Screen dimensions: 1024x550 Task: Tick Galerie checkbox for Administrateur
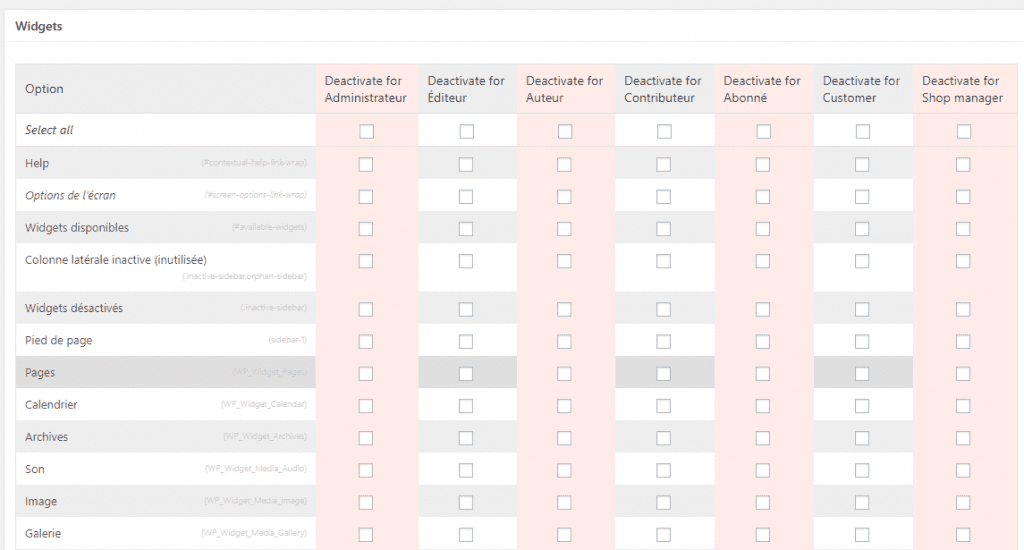[x=366, y=534]
